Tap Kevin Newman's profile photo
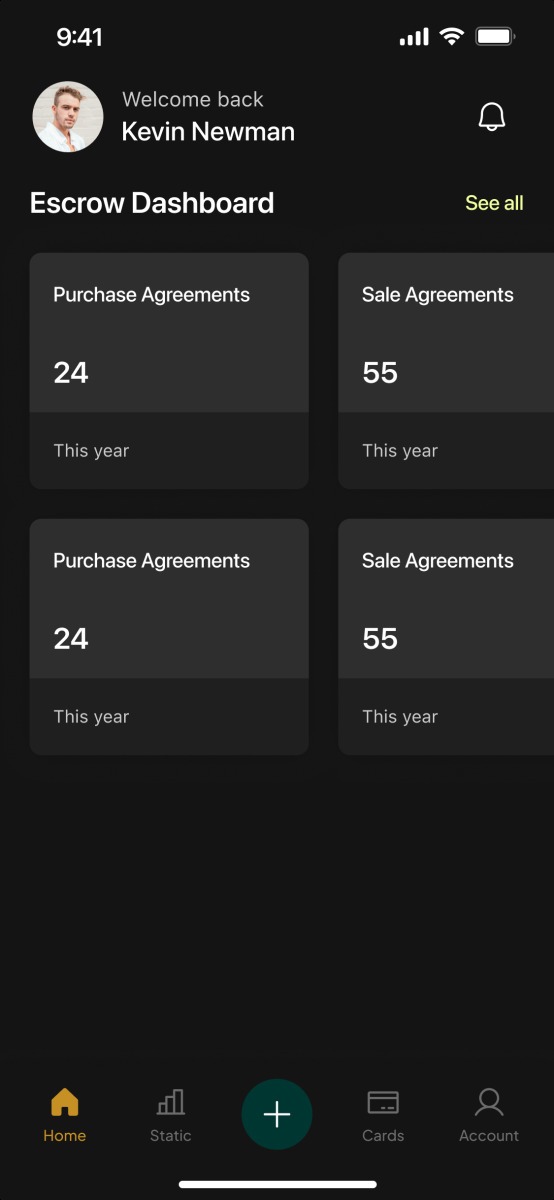554x1200 pixels. (68, 117)
